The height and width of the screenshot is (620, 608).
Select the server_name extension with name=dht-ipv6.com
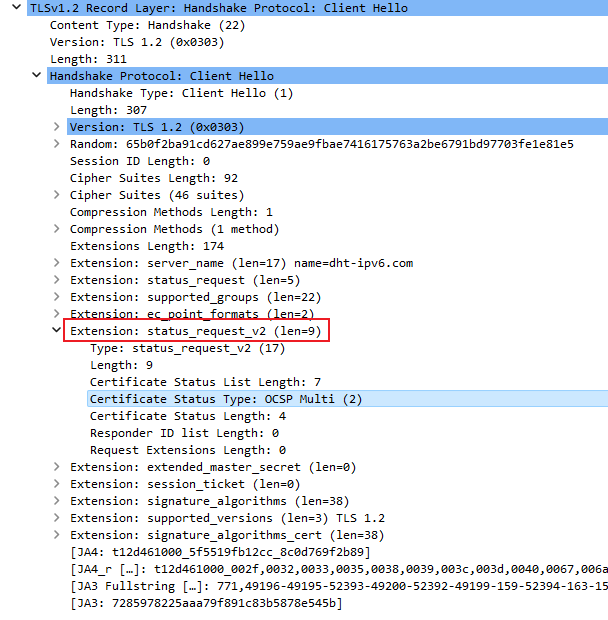coord(242,263)
